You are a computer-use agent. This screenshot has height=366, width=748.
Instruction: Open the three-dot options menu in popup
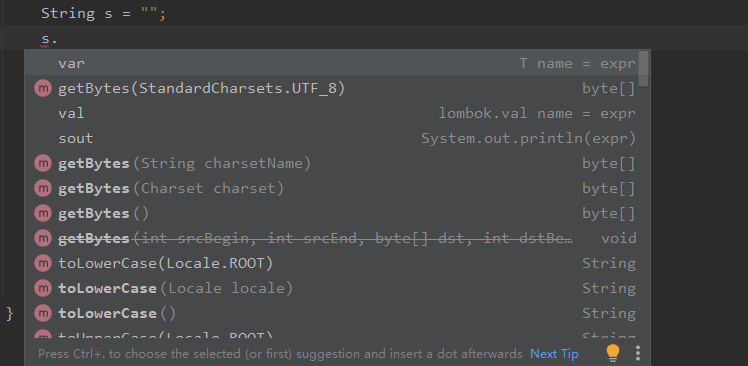(x=638, y=353)
